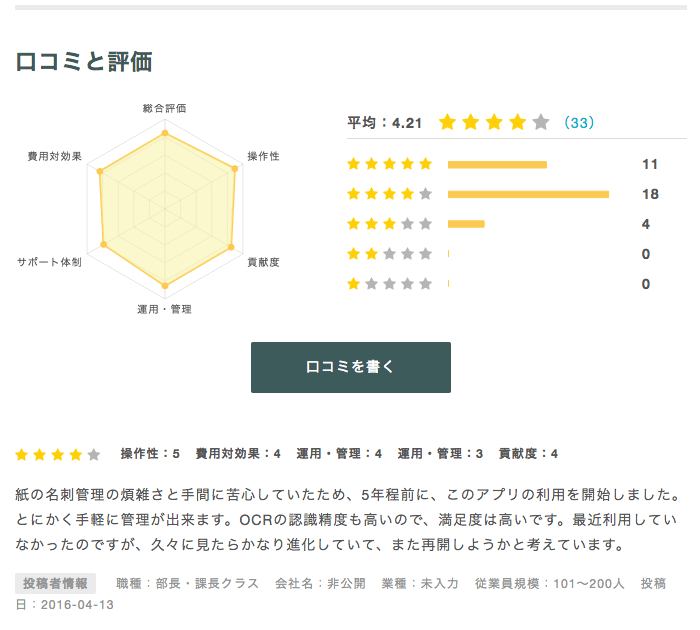Click the 貢献度 radar chart label
This screenshot has width=700, height=630.
pyautogui.click(x=263, y=262)
